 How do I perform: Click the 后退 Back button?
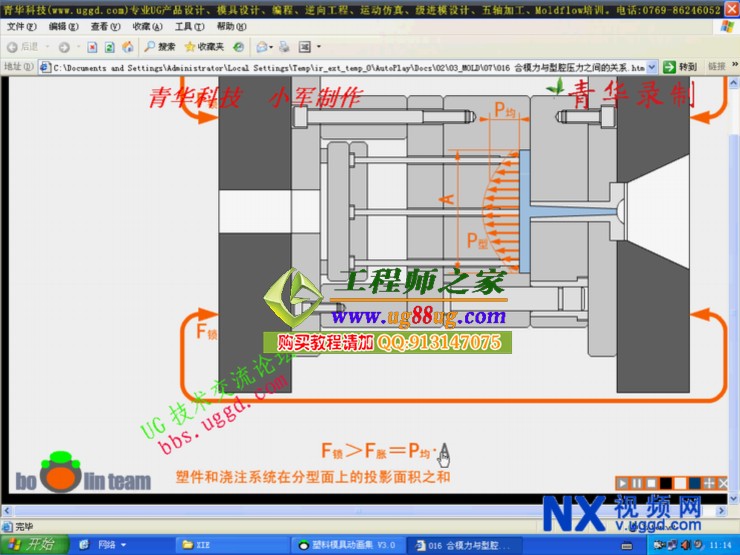click(23, 47)
